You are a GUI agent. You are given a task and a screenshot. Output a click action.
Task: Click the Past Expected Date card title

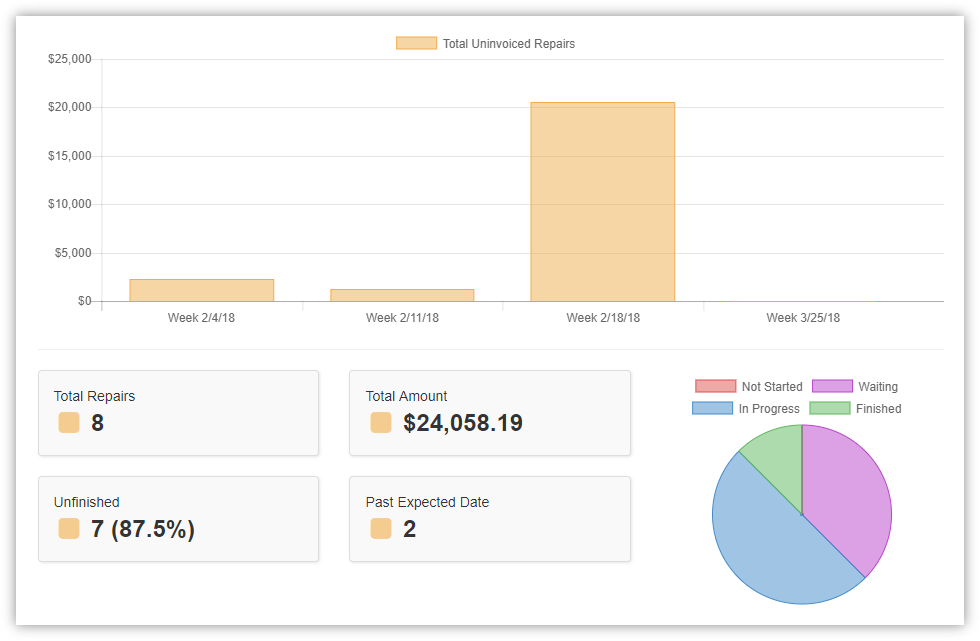coord(428,502)
